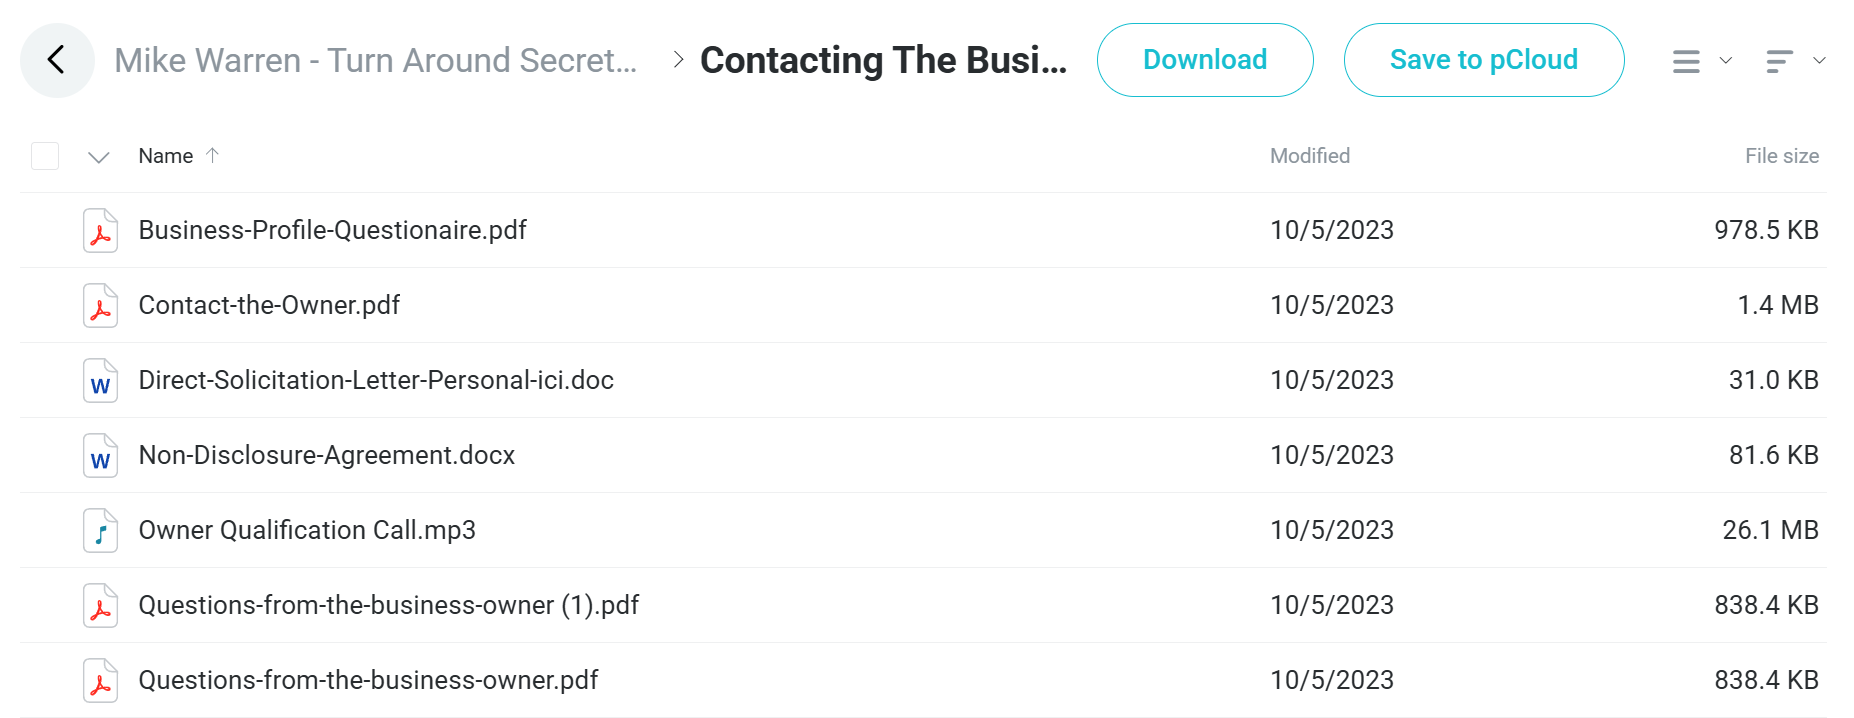Click the Contacting The Busi... breadcrumb
The width and height of the screenshot is (1854, 718).
click(883, 60)
